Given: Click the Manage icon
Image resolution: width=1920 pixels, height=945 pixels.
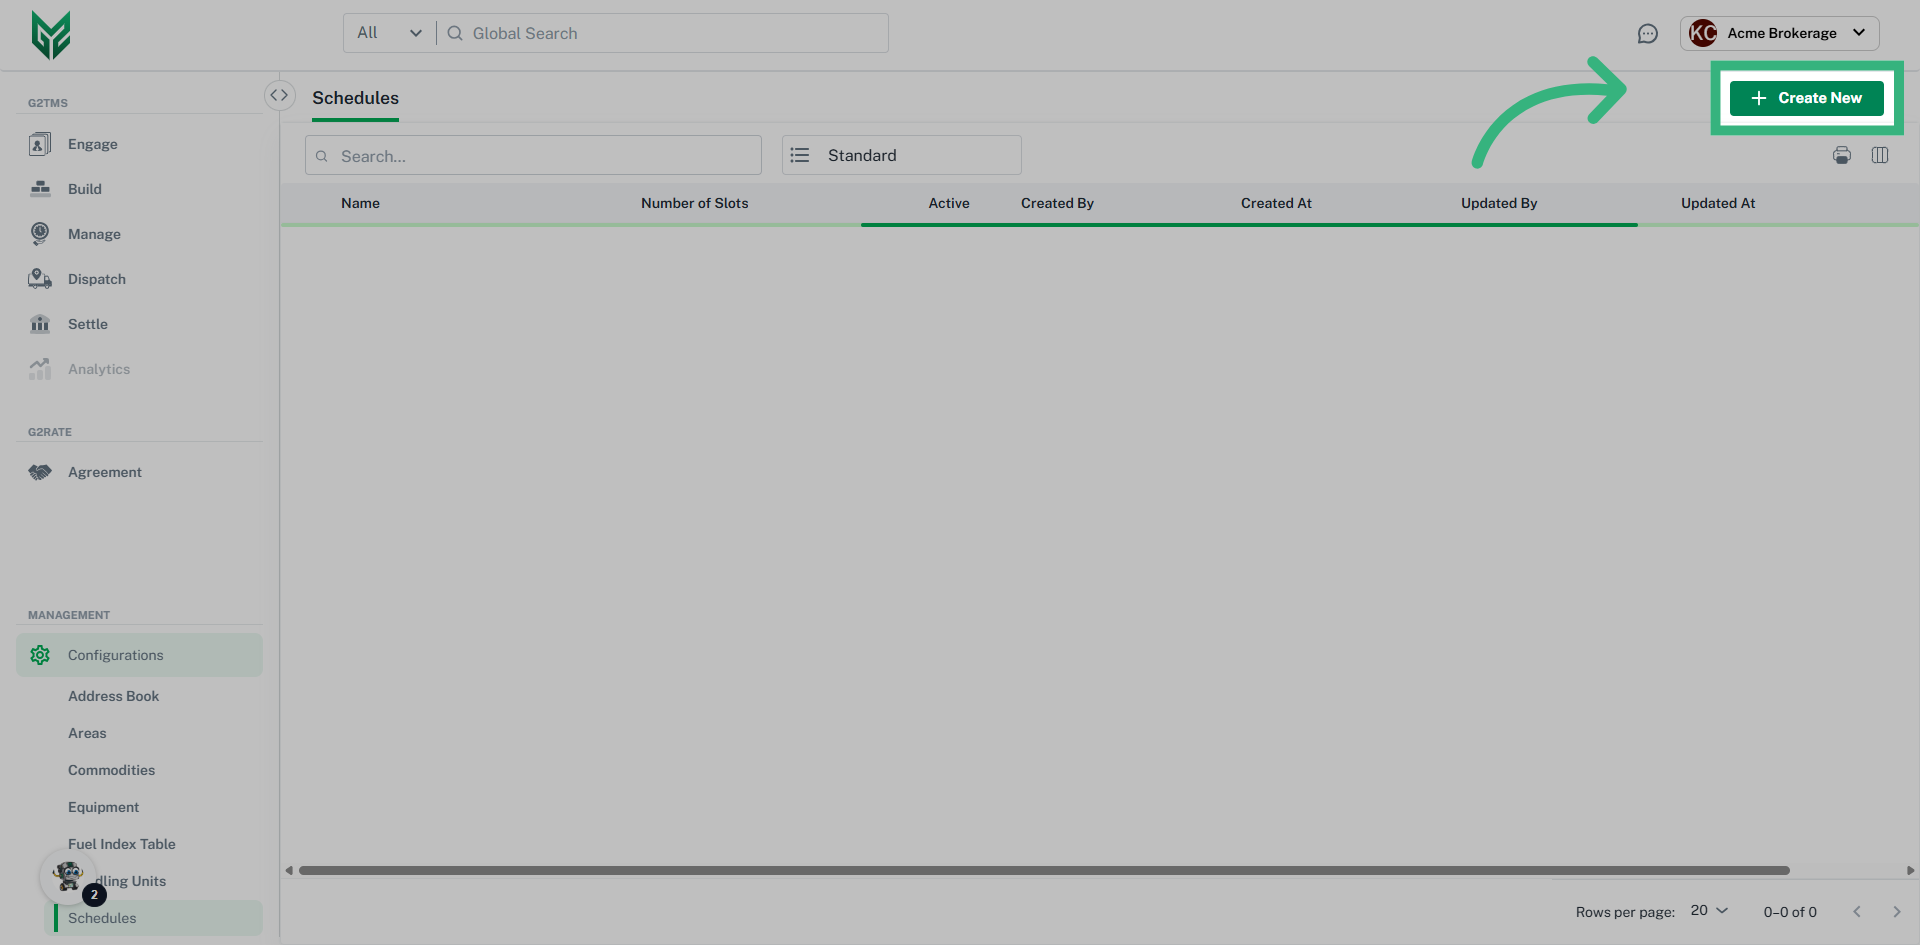Looking at the screenshot, I should 40,233.
